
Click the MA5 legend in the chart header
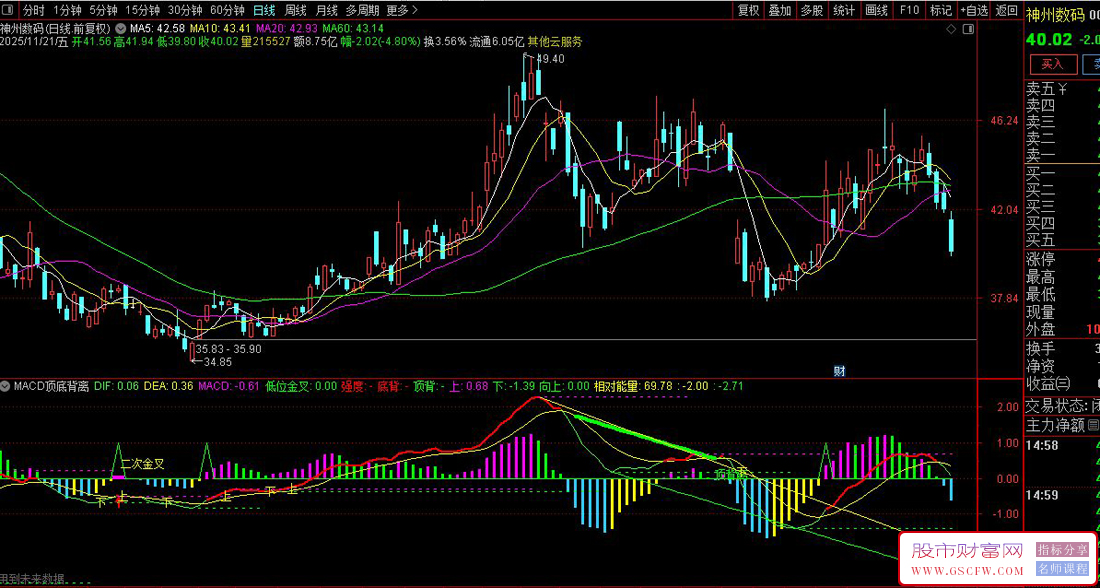pyautogui.click(x=148, y=28)
